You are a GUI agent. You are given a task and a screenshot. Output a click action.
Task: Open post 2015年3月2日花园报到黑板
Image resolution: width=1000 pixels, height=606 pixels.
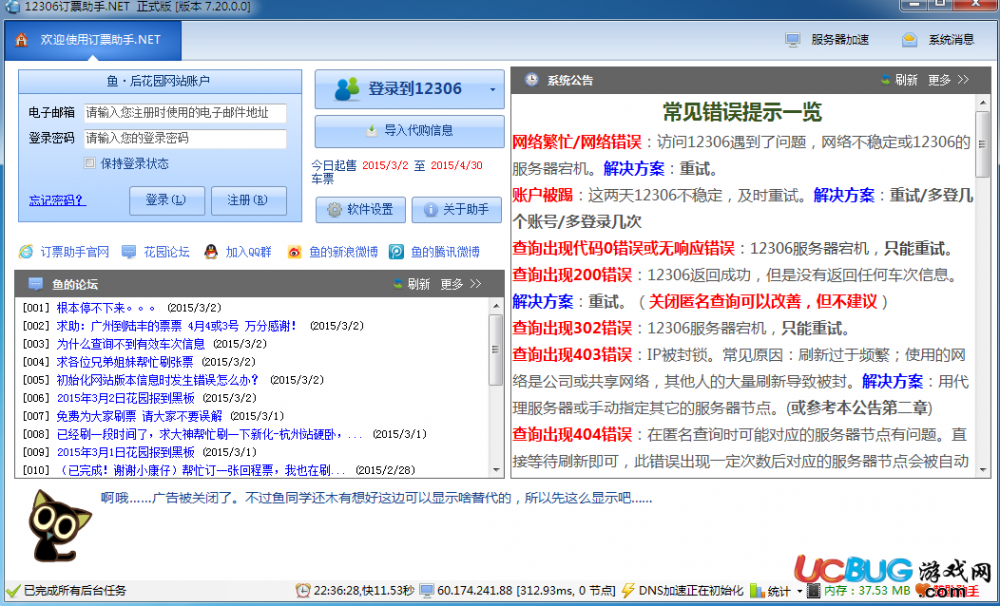126,398
